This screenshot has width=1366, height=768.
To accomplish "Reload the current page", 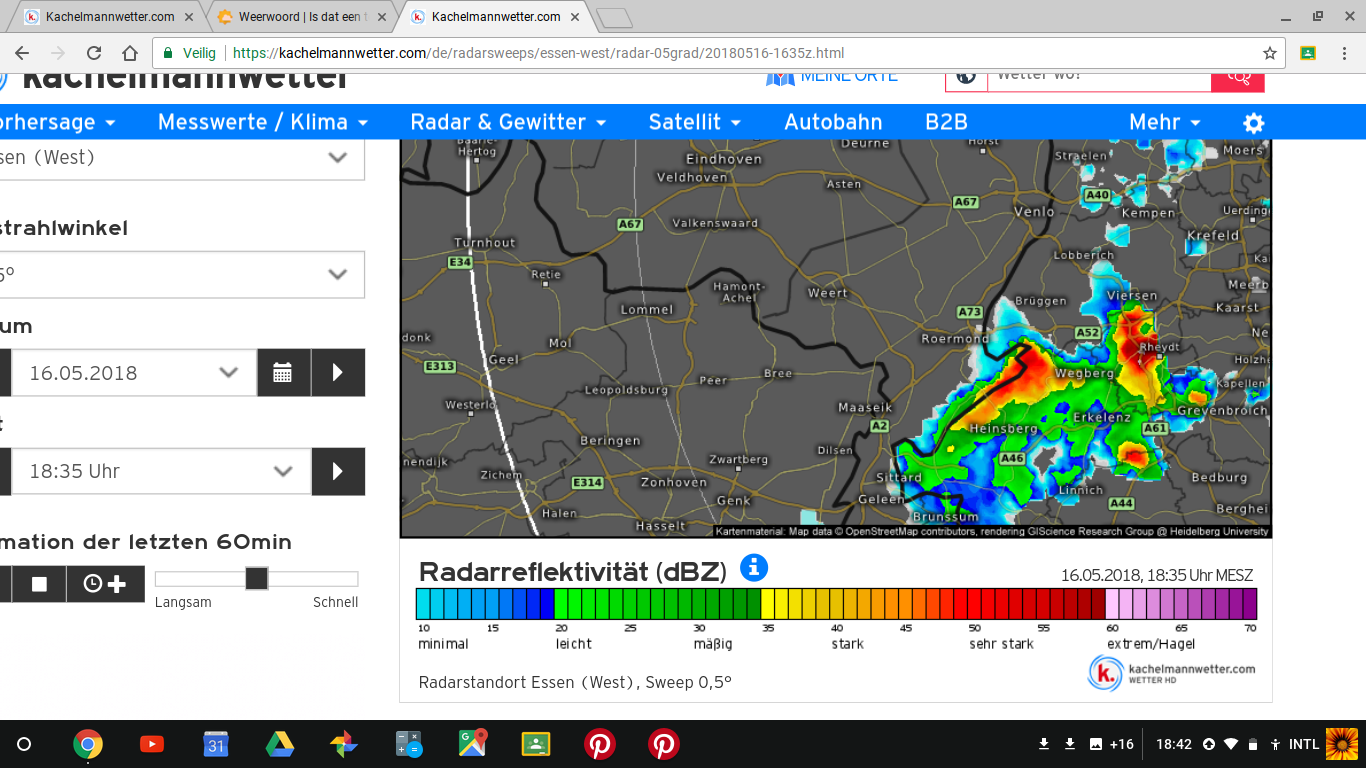I will [x=94, y=53].
